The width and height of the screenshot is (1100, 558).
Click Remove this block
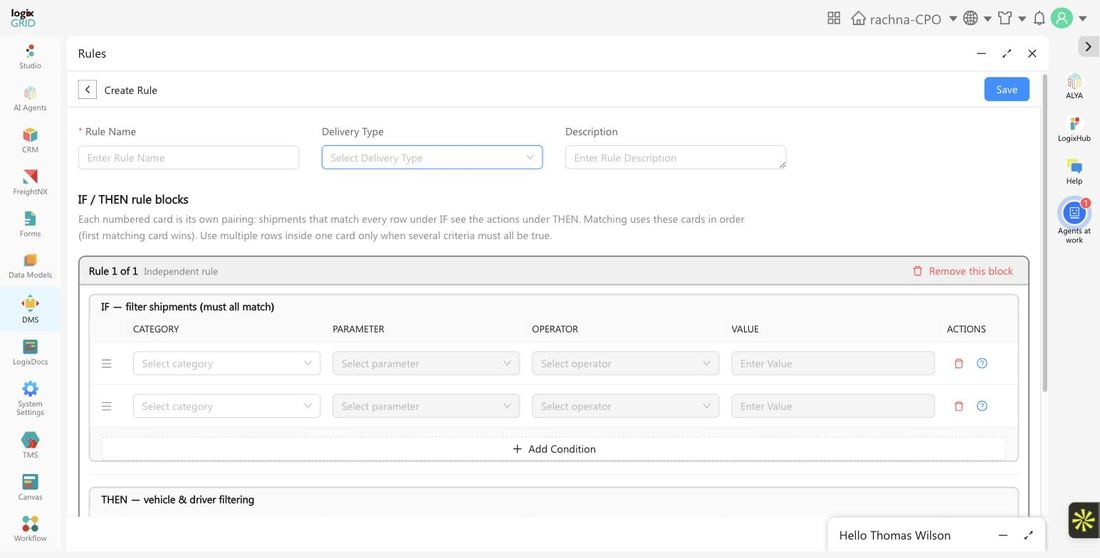pos(962,271)
